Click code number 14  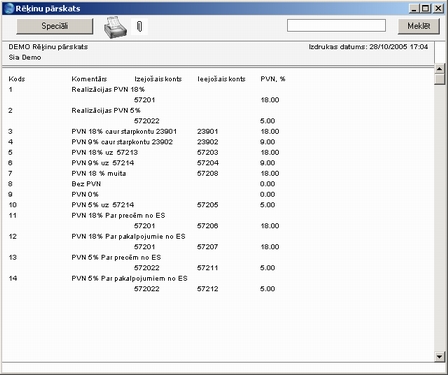(x=13, y=278)
